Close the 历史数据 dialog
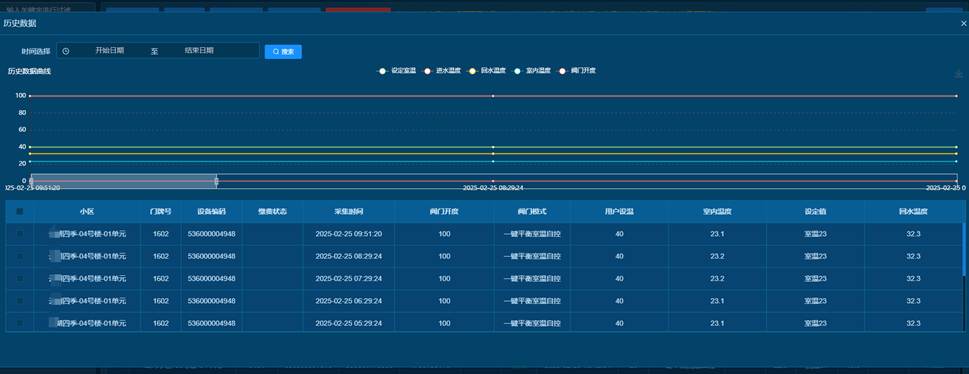 pos(963,23)
